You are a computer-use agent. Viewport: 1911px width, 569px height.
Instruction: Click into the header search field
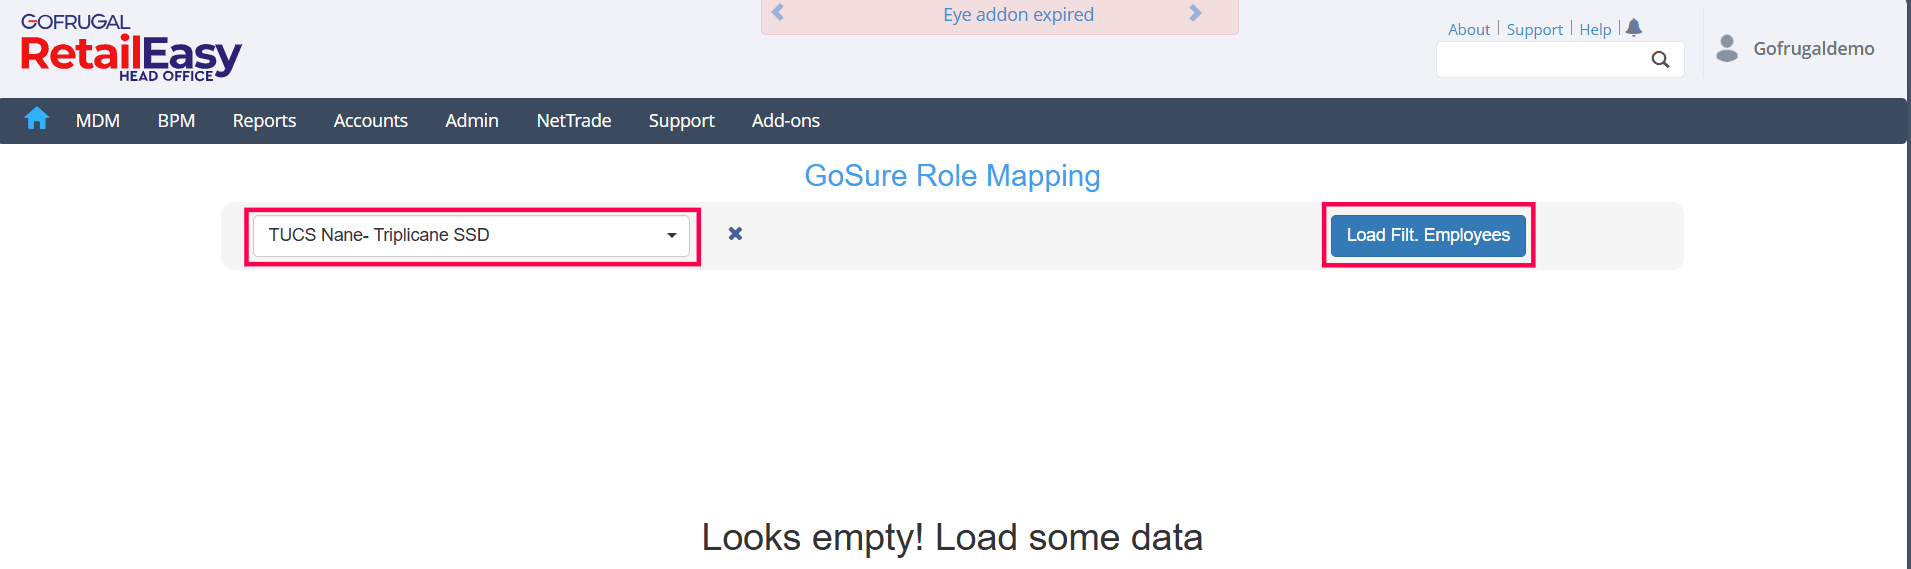point(1540,60)
